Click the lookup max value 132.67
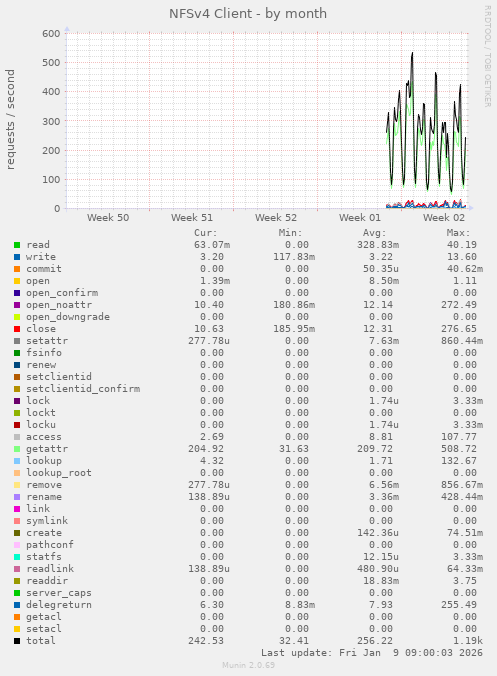Viewport: 497px width, 676px height. (x=459, y=461)
